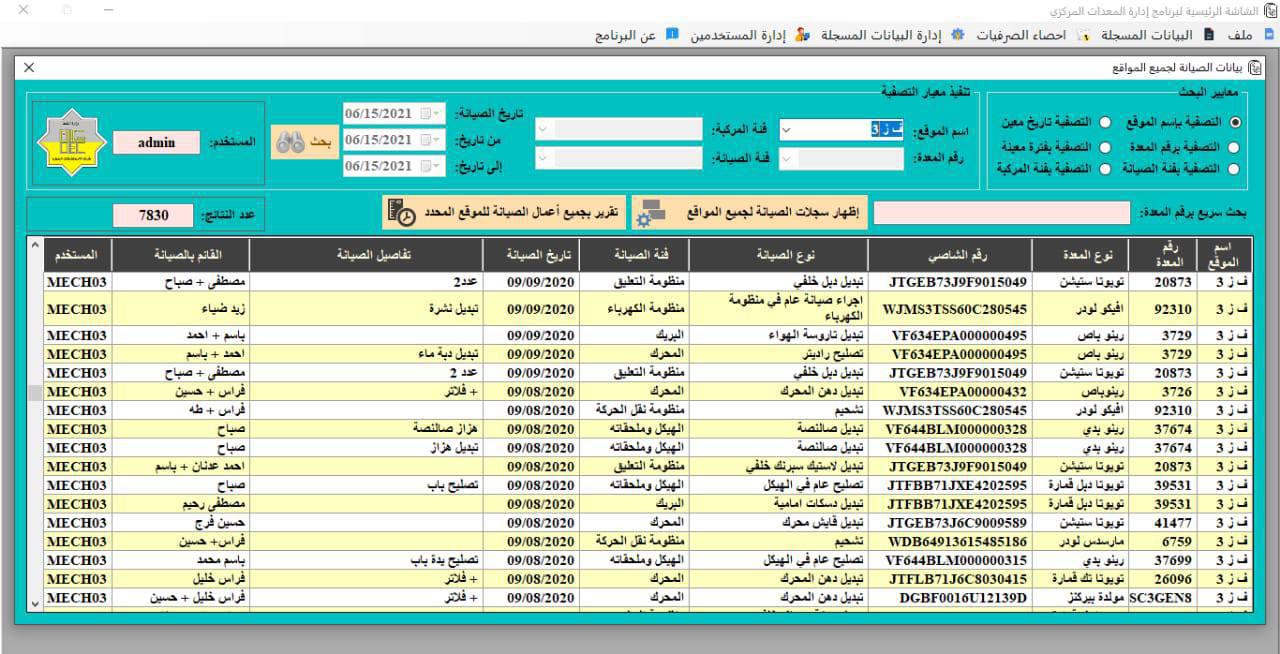Select equipment number cell 26096
This screenshot has height=654, width=1280.
[1161, 579]
